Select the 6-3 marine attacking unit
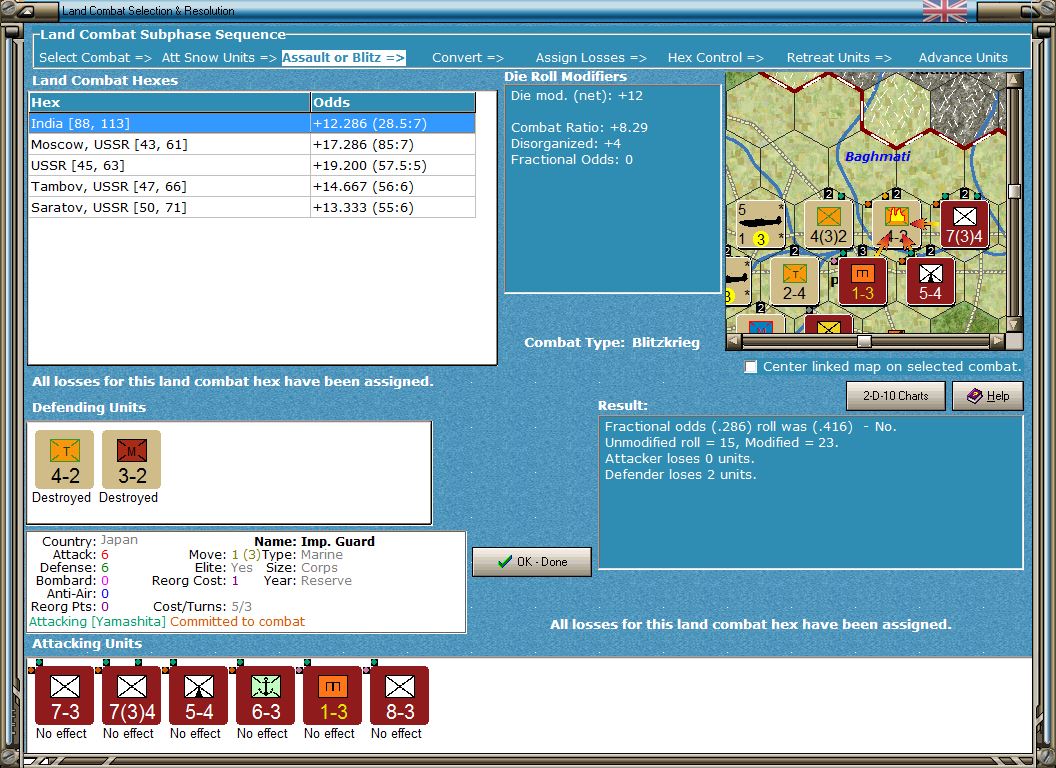 coord(265,696)
